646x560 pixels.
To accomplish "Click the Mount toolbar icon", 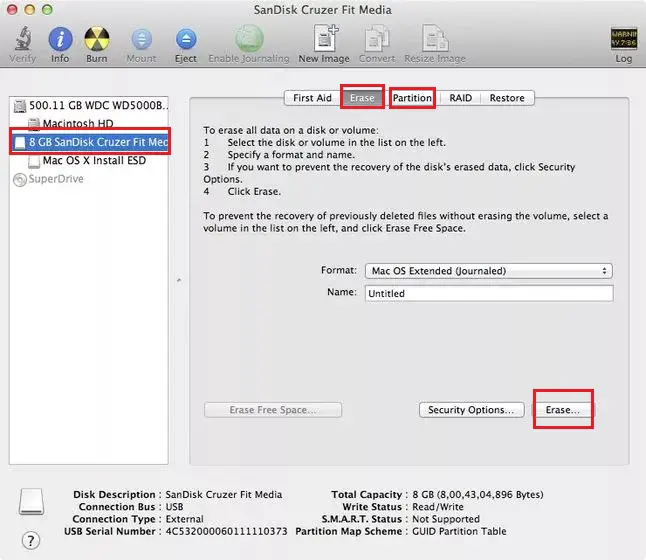I will point(141,40).
